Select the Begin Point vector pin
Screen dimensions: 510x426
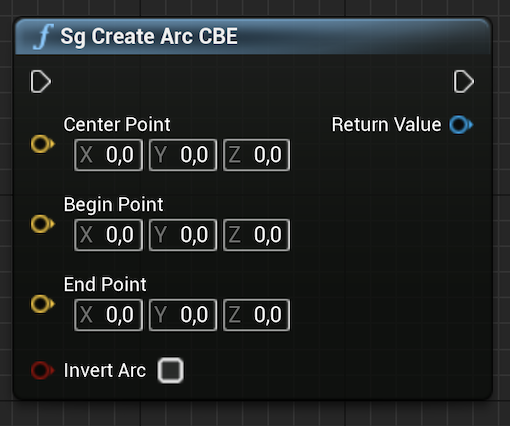[x=42, y=224]
